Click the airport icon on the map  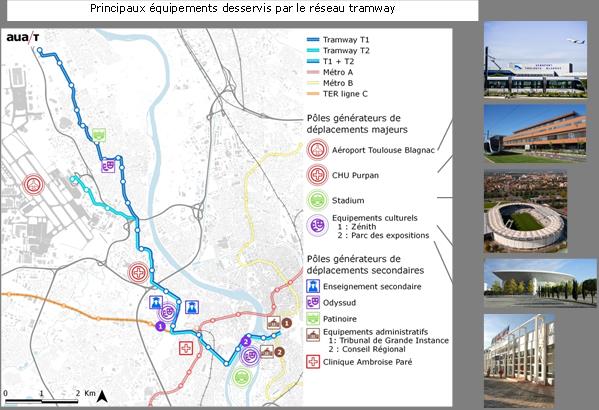click(x=34, y=185)
